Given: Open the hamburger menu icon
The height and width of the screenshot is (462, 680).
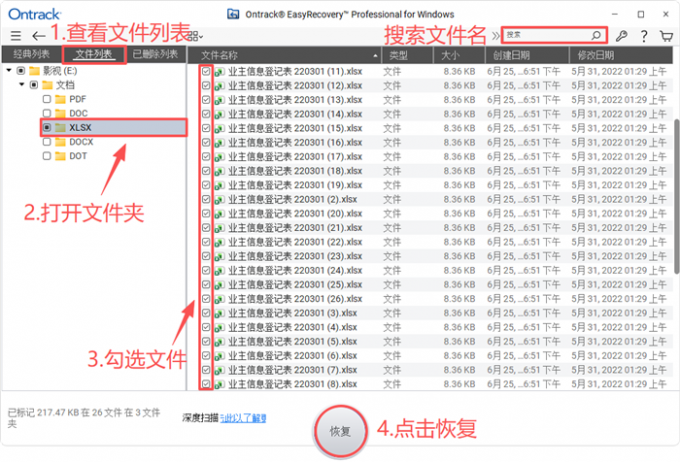Looking at the screenshot, I should click(16, 36).
